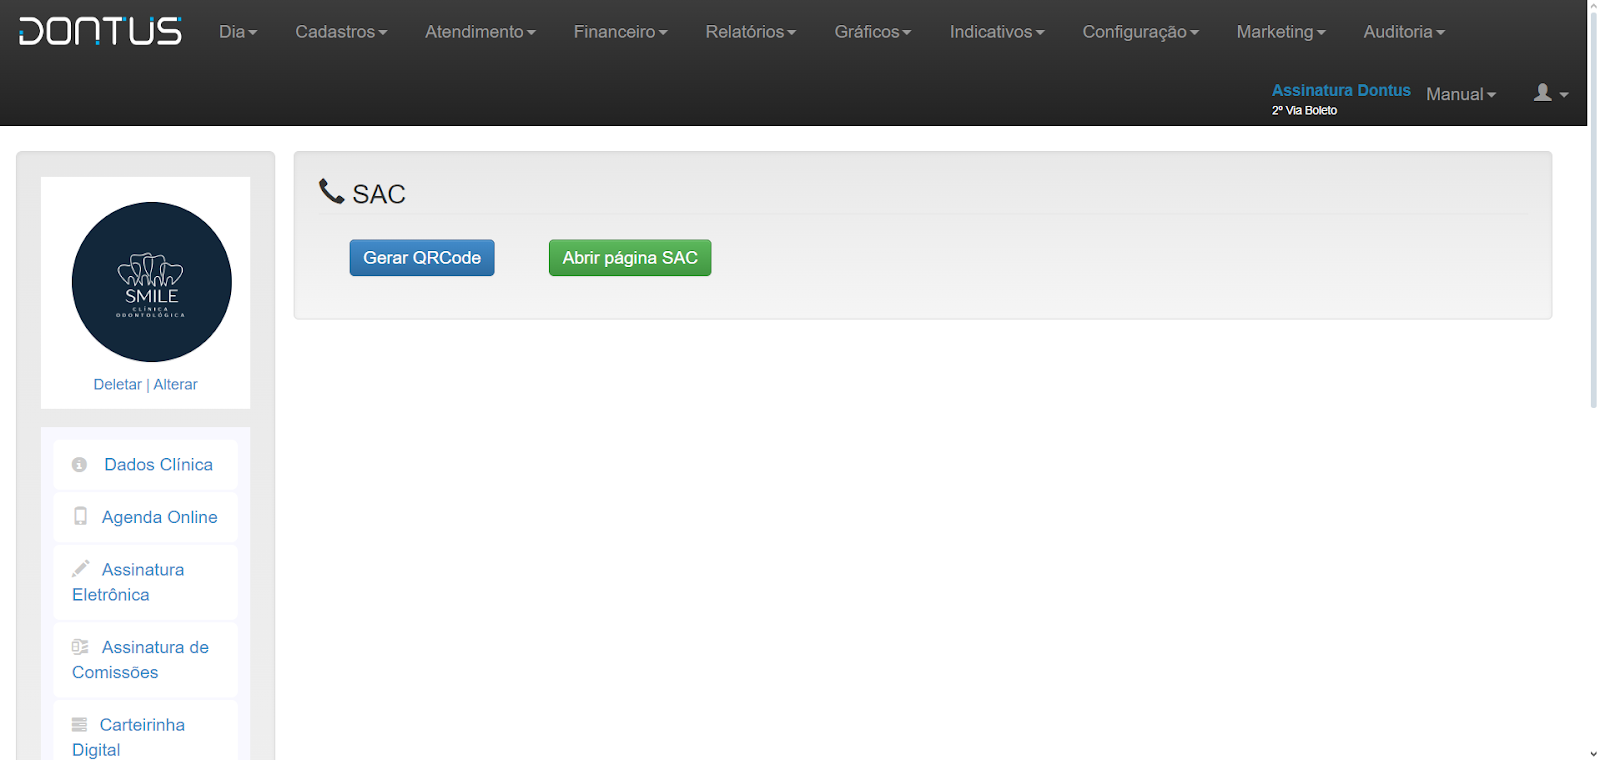The height and width of the screenshot is (760, 1600).
Task: Click the Assinatura Dontus link
Action: point(1341,90)
